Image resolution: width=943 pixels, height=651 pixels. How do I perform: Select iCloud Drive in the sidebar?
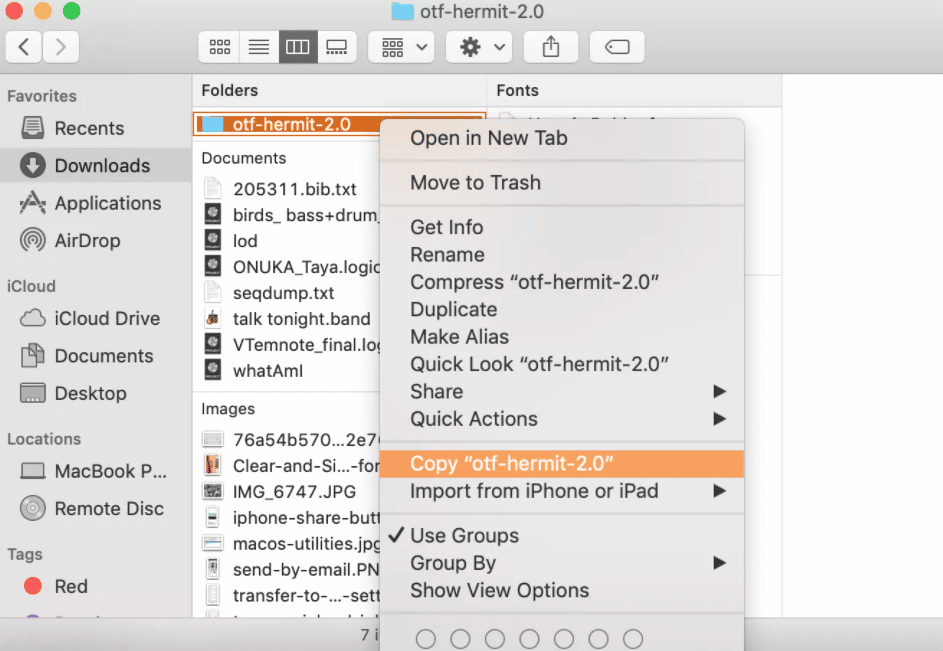click(x=100, y=318)
